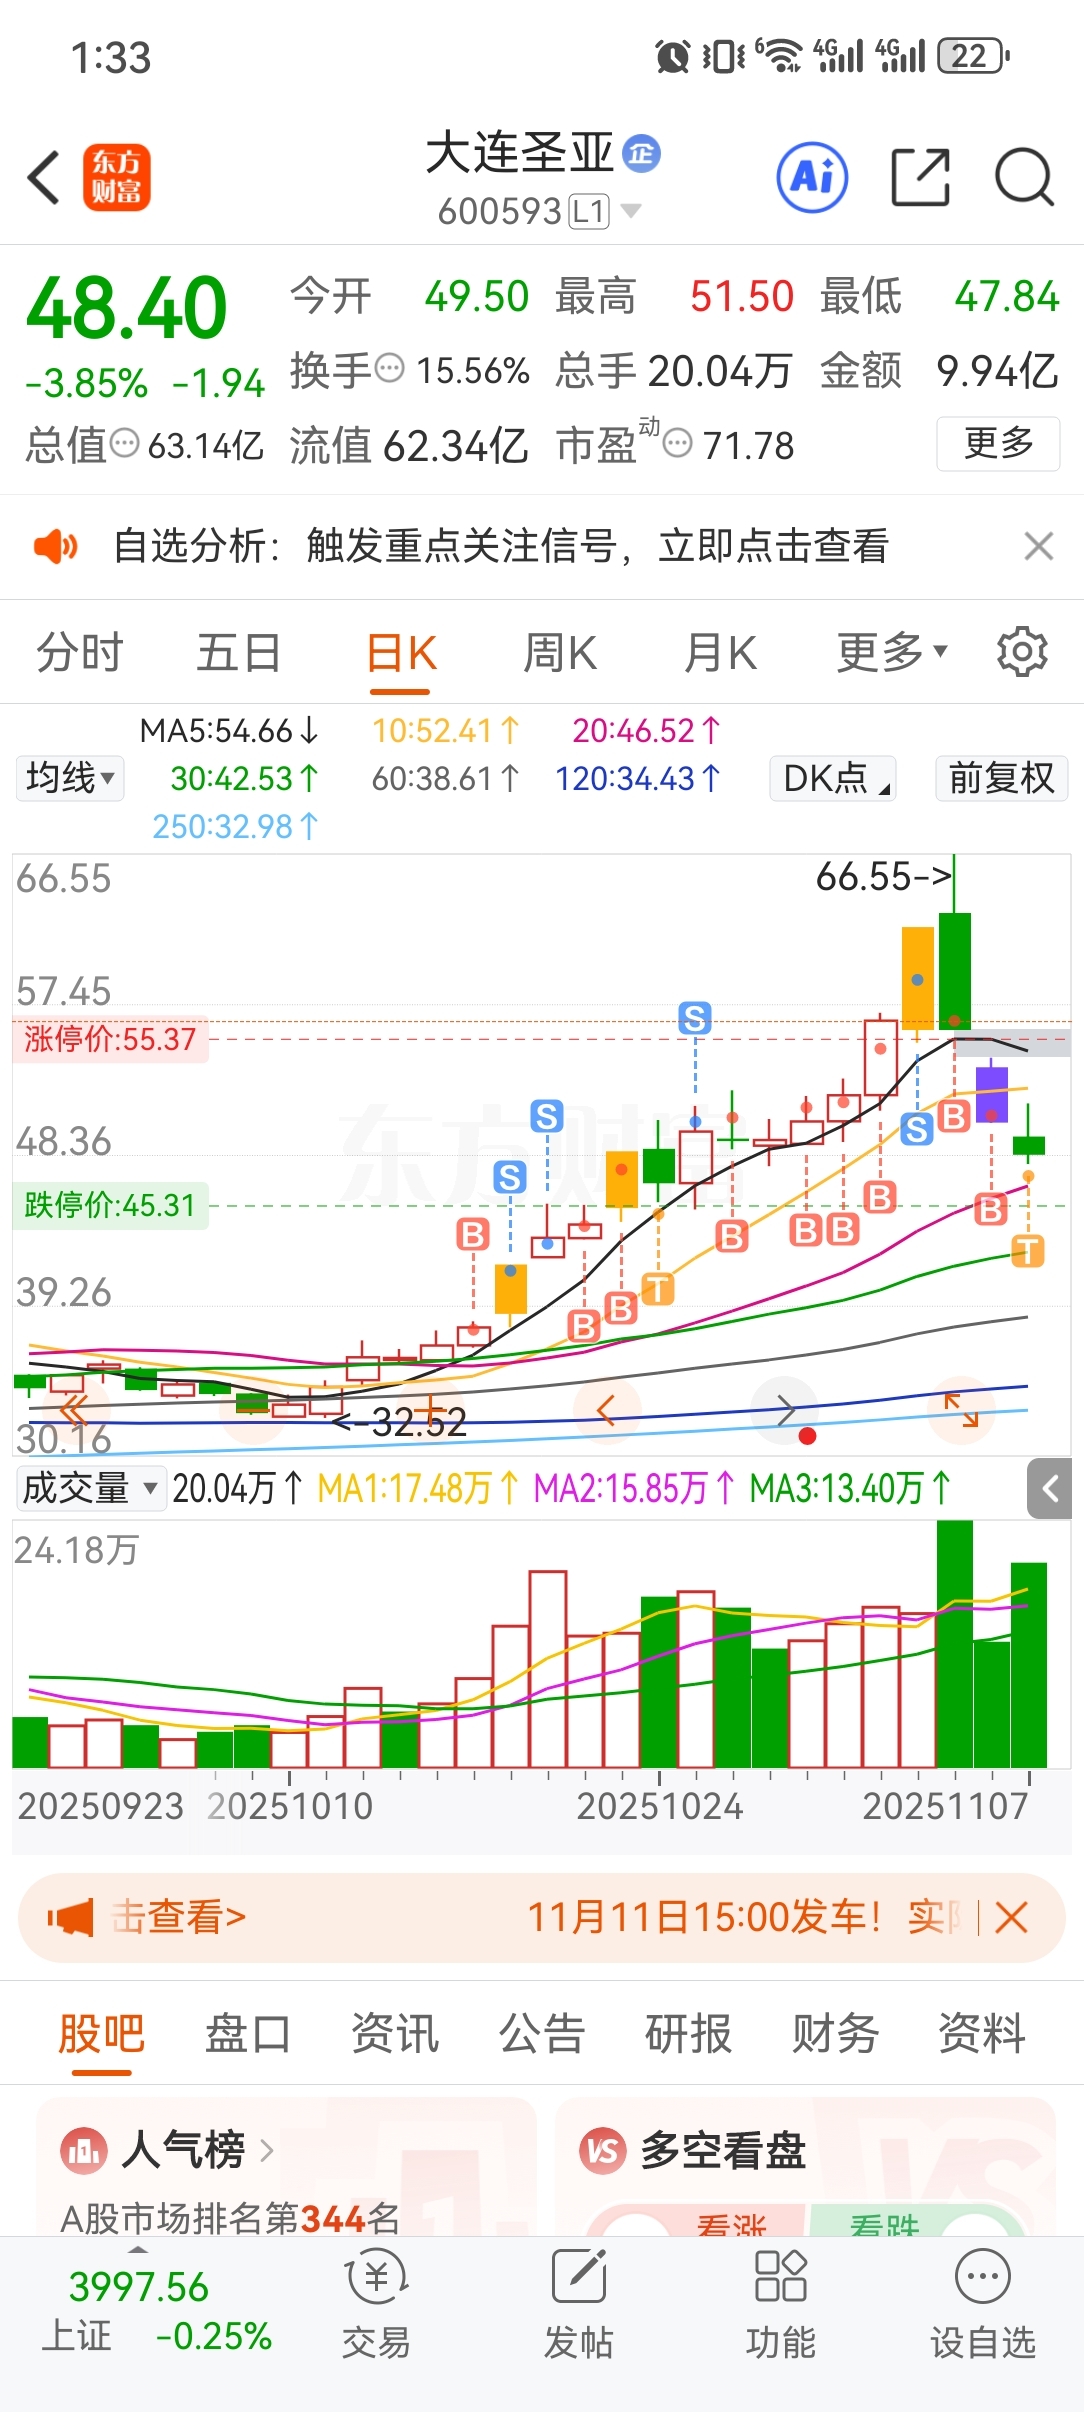Tap the info icon beside 市盈

pyautogui.click(x=678, y=443)
